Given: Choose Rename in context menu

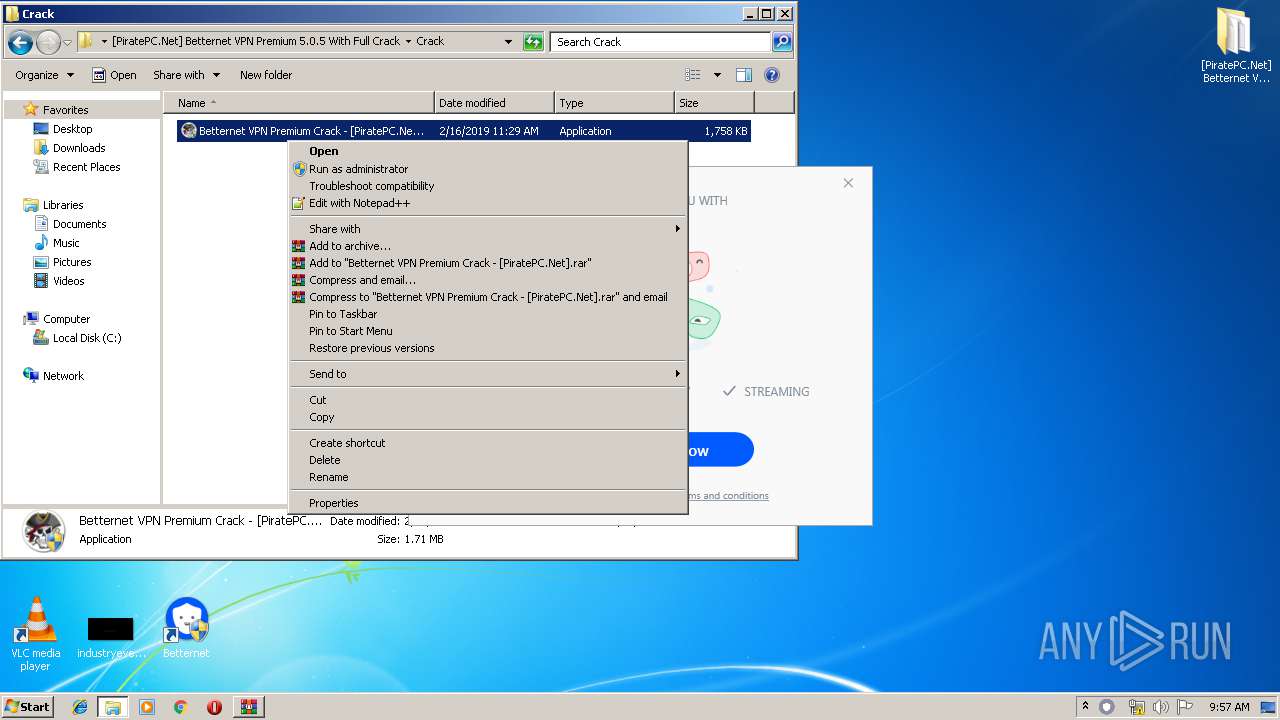Looking at the screenshot, I should (488, 477).
